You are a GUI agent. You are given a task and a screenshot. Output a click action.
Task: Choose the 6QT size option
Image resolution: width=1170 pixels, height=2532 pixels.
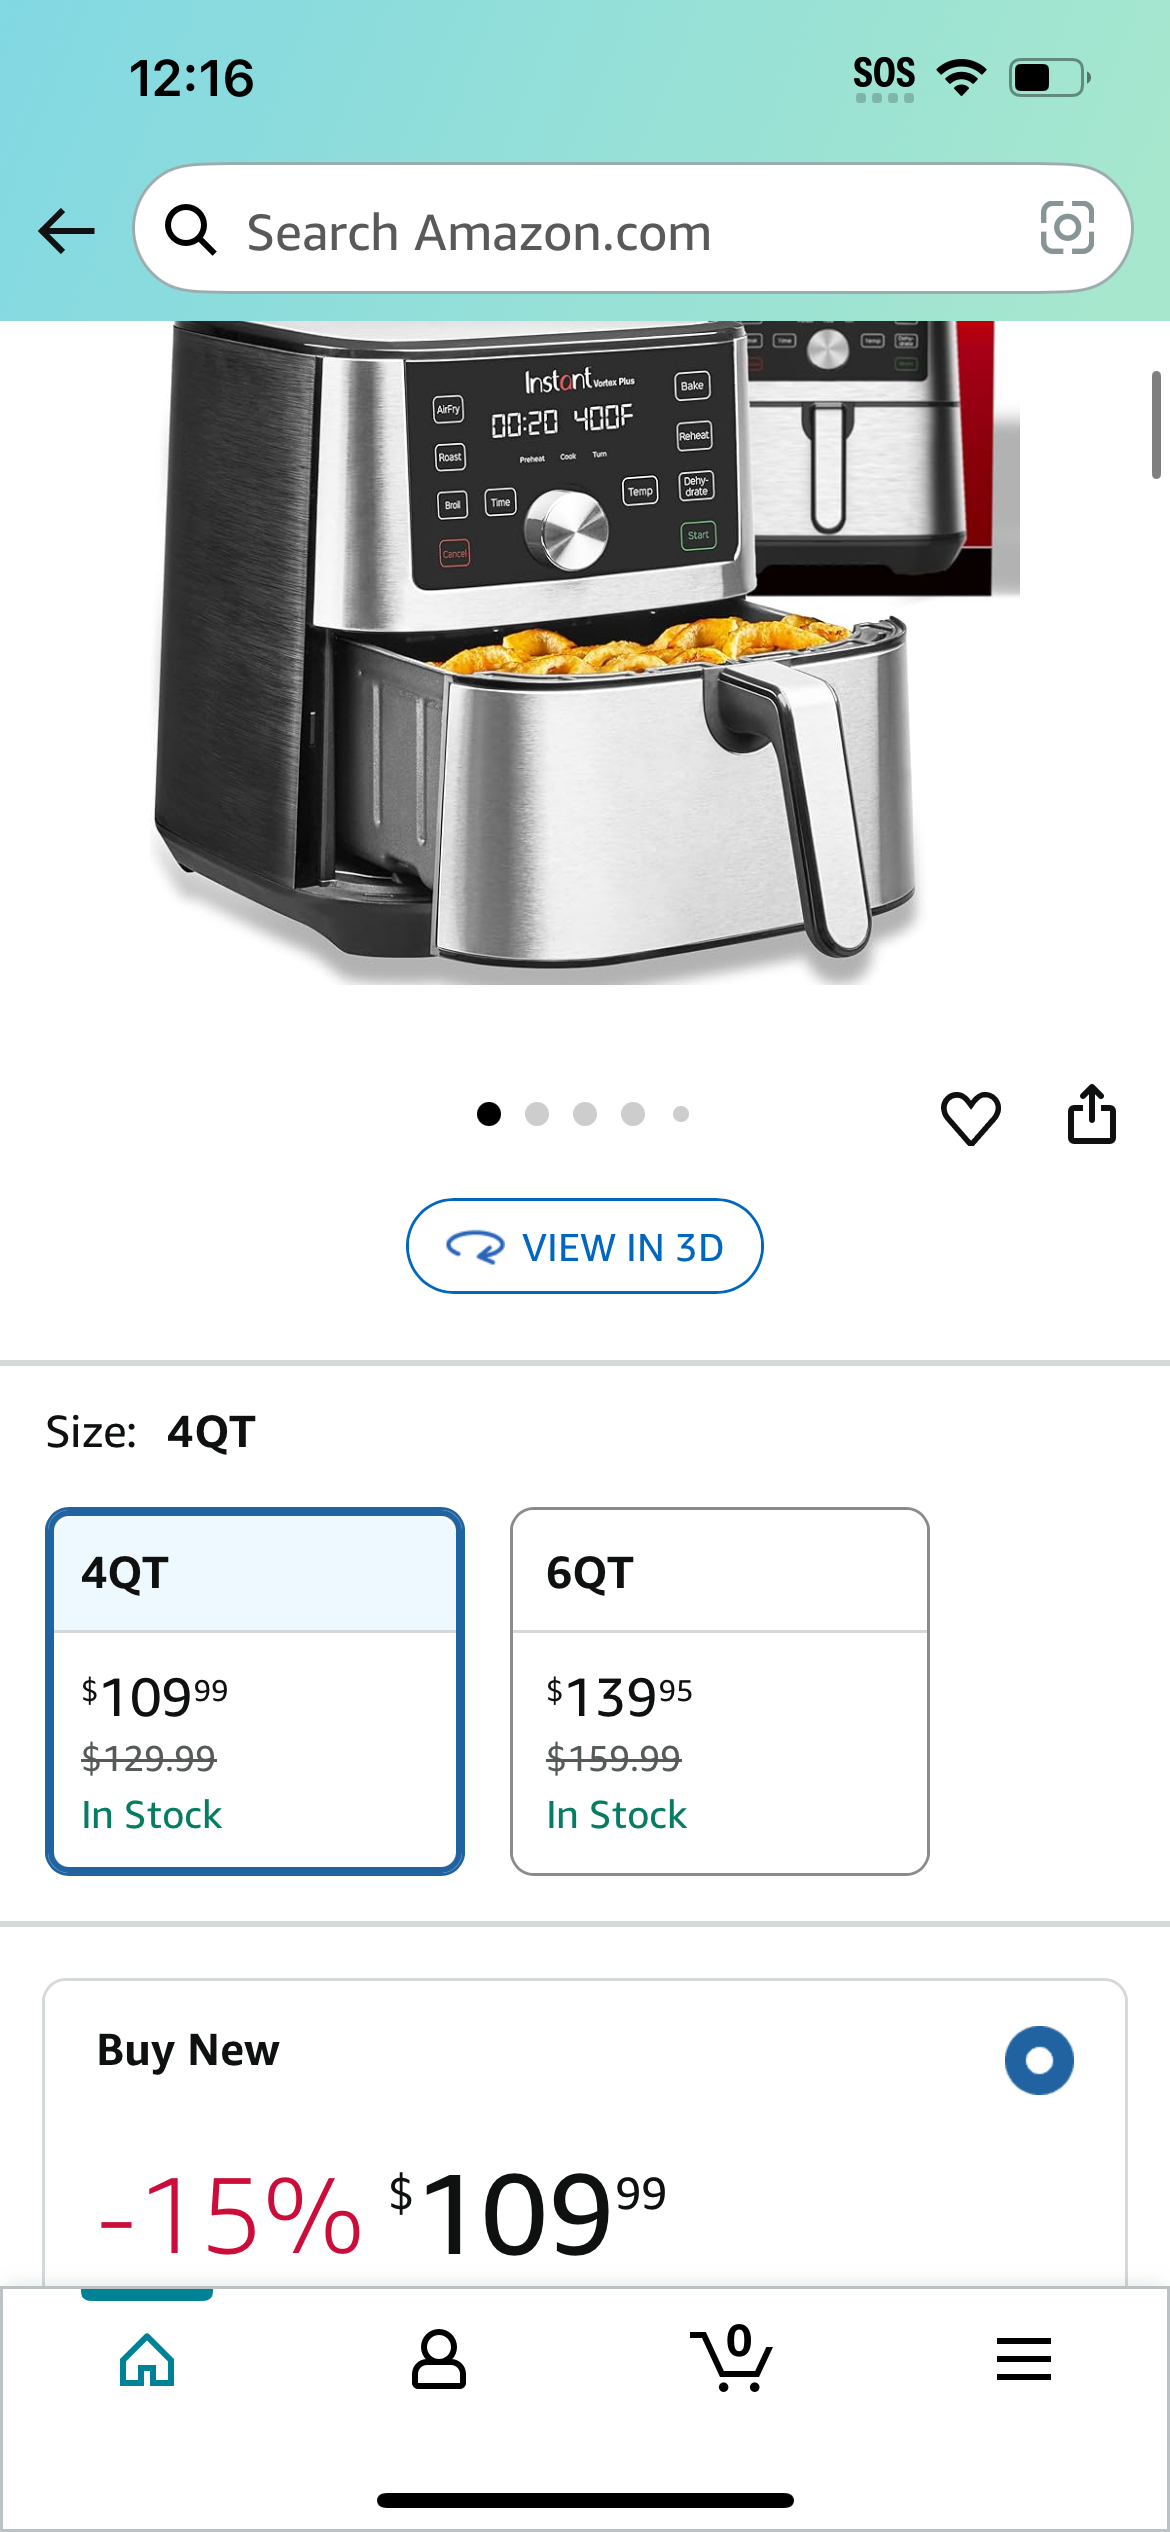point(720,1691)
